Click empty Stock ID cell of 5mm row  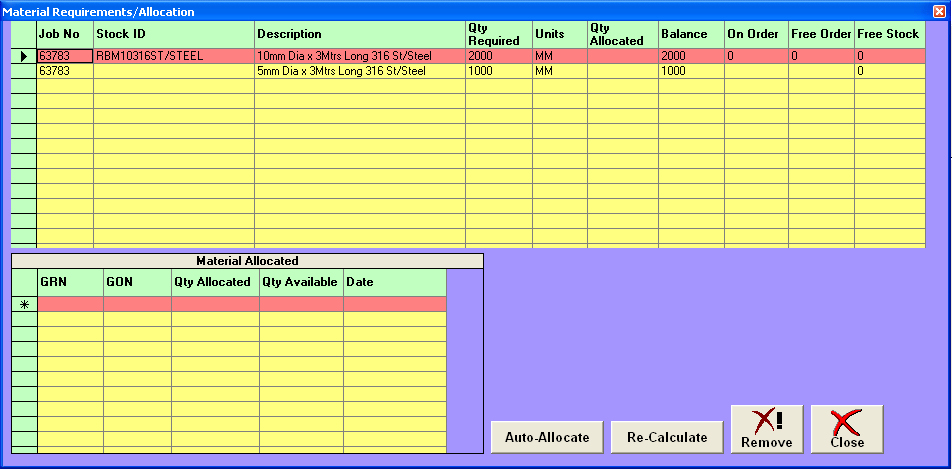click(174, 71)
